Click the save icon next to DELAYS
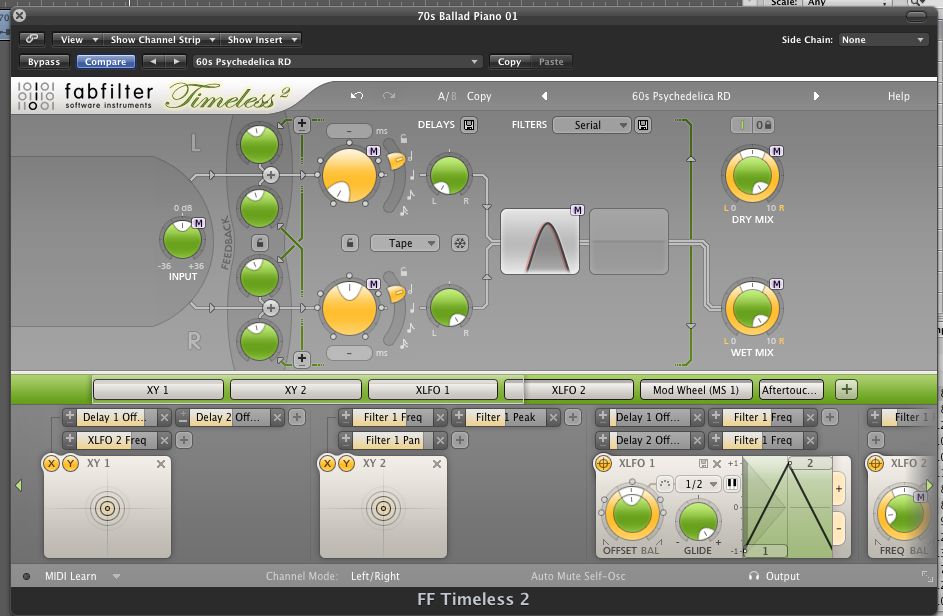943x616 pixels. (x=469, y=125)
